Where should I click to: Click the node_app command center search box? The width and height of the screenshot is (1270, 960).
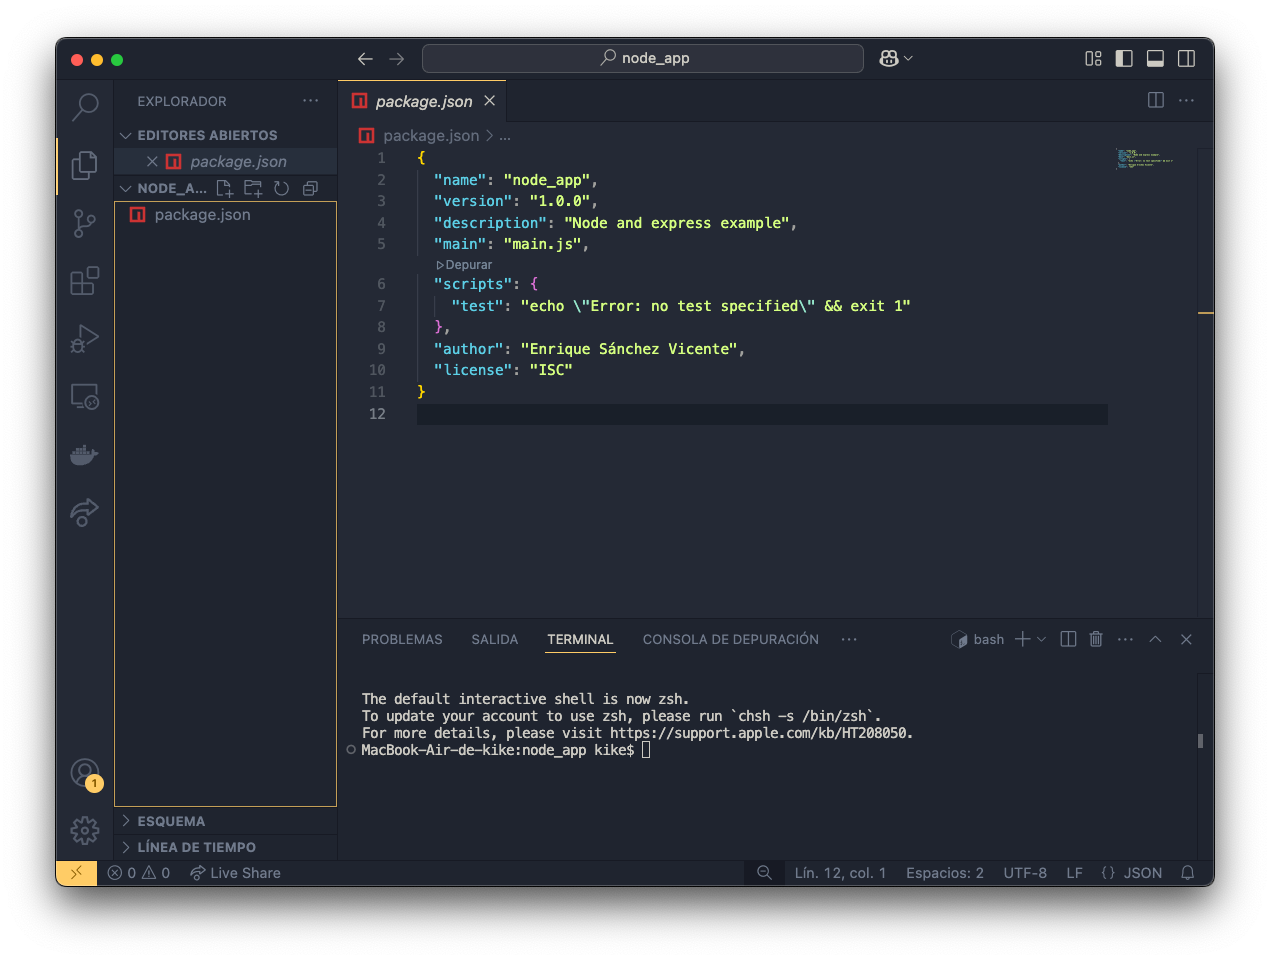pyautogui.click(x=643, y=58)
